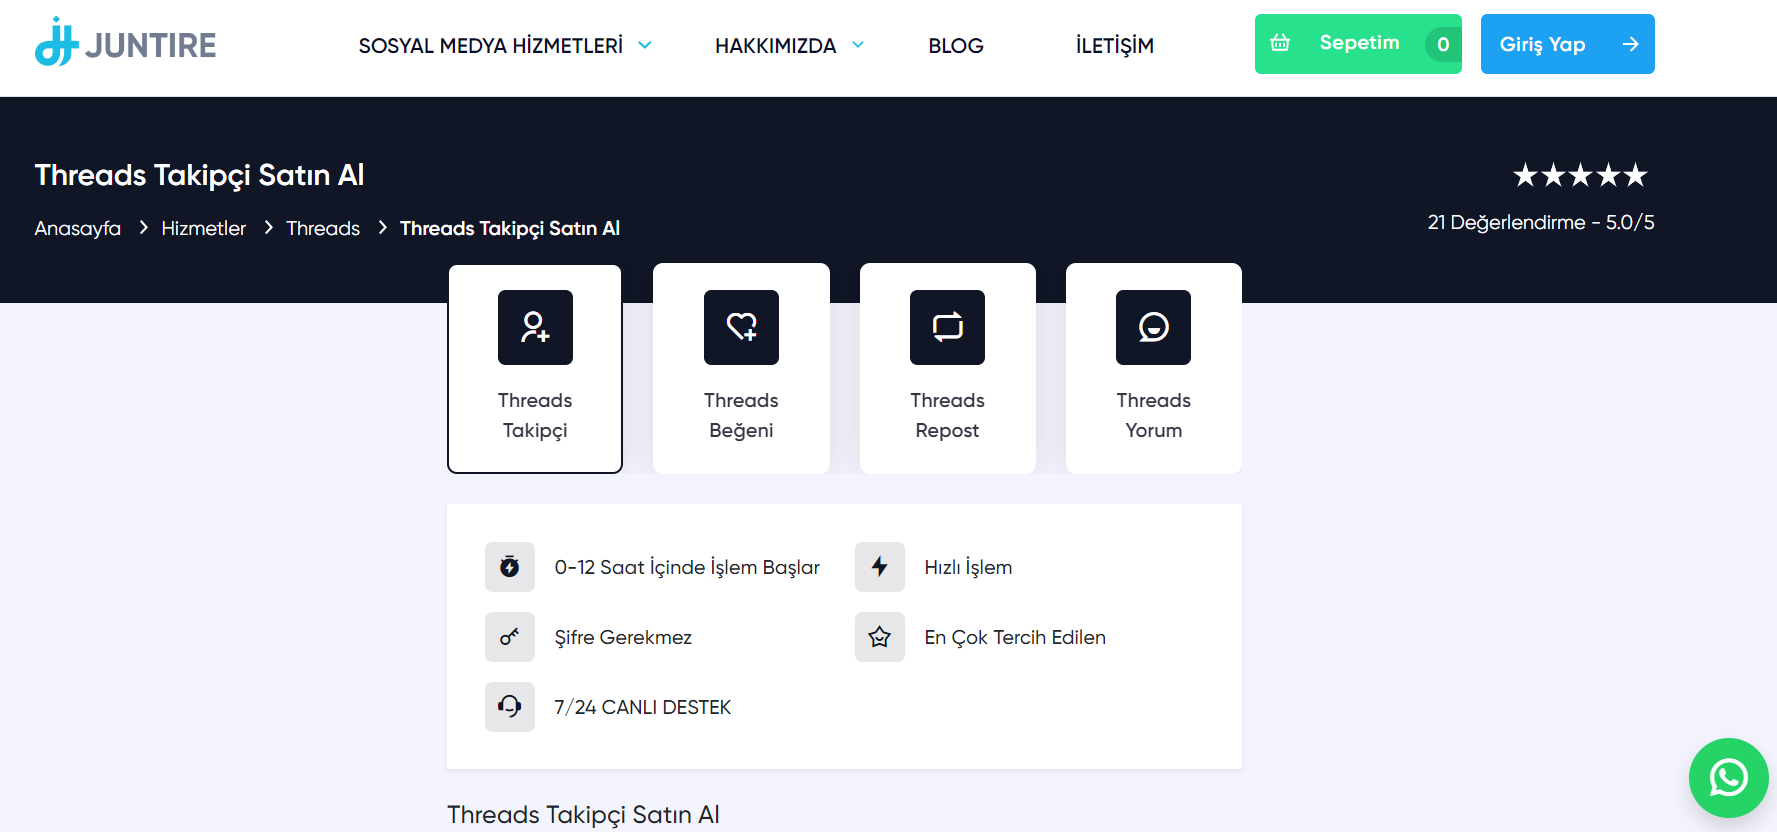Click the five-star rating
1777x832 pixels.
1579,176
